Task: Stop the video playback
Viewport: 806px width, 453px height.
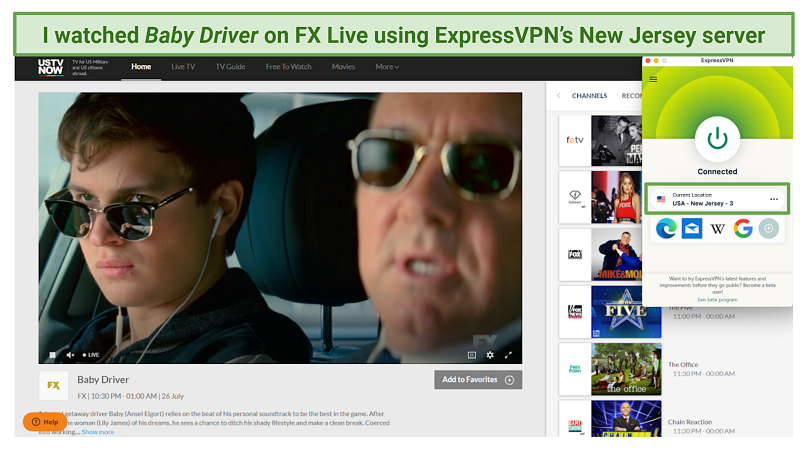Action: coord(52,355)
